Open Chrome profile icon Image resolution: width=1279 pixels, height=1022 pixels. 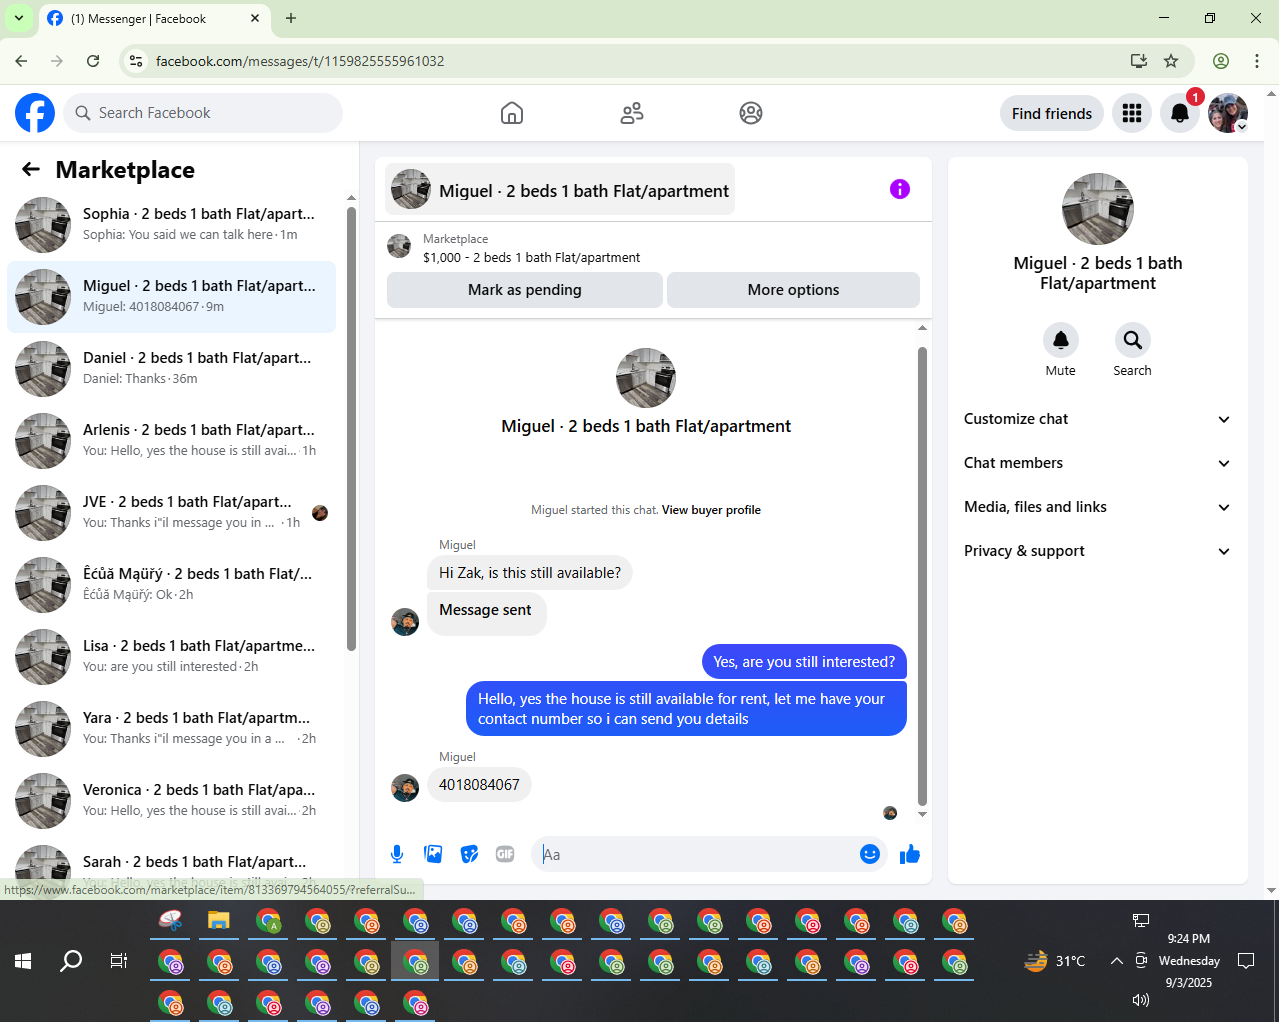click(1221, 61)
